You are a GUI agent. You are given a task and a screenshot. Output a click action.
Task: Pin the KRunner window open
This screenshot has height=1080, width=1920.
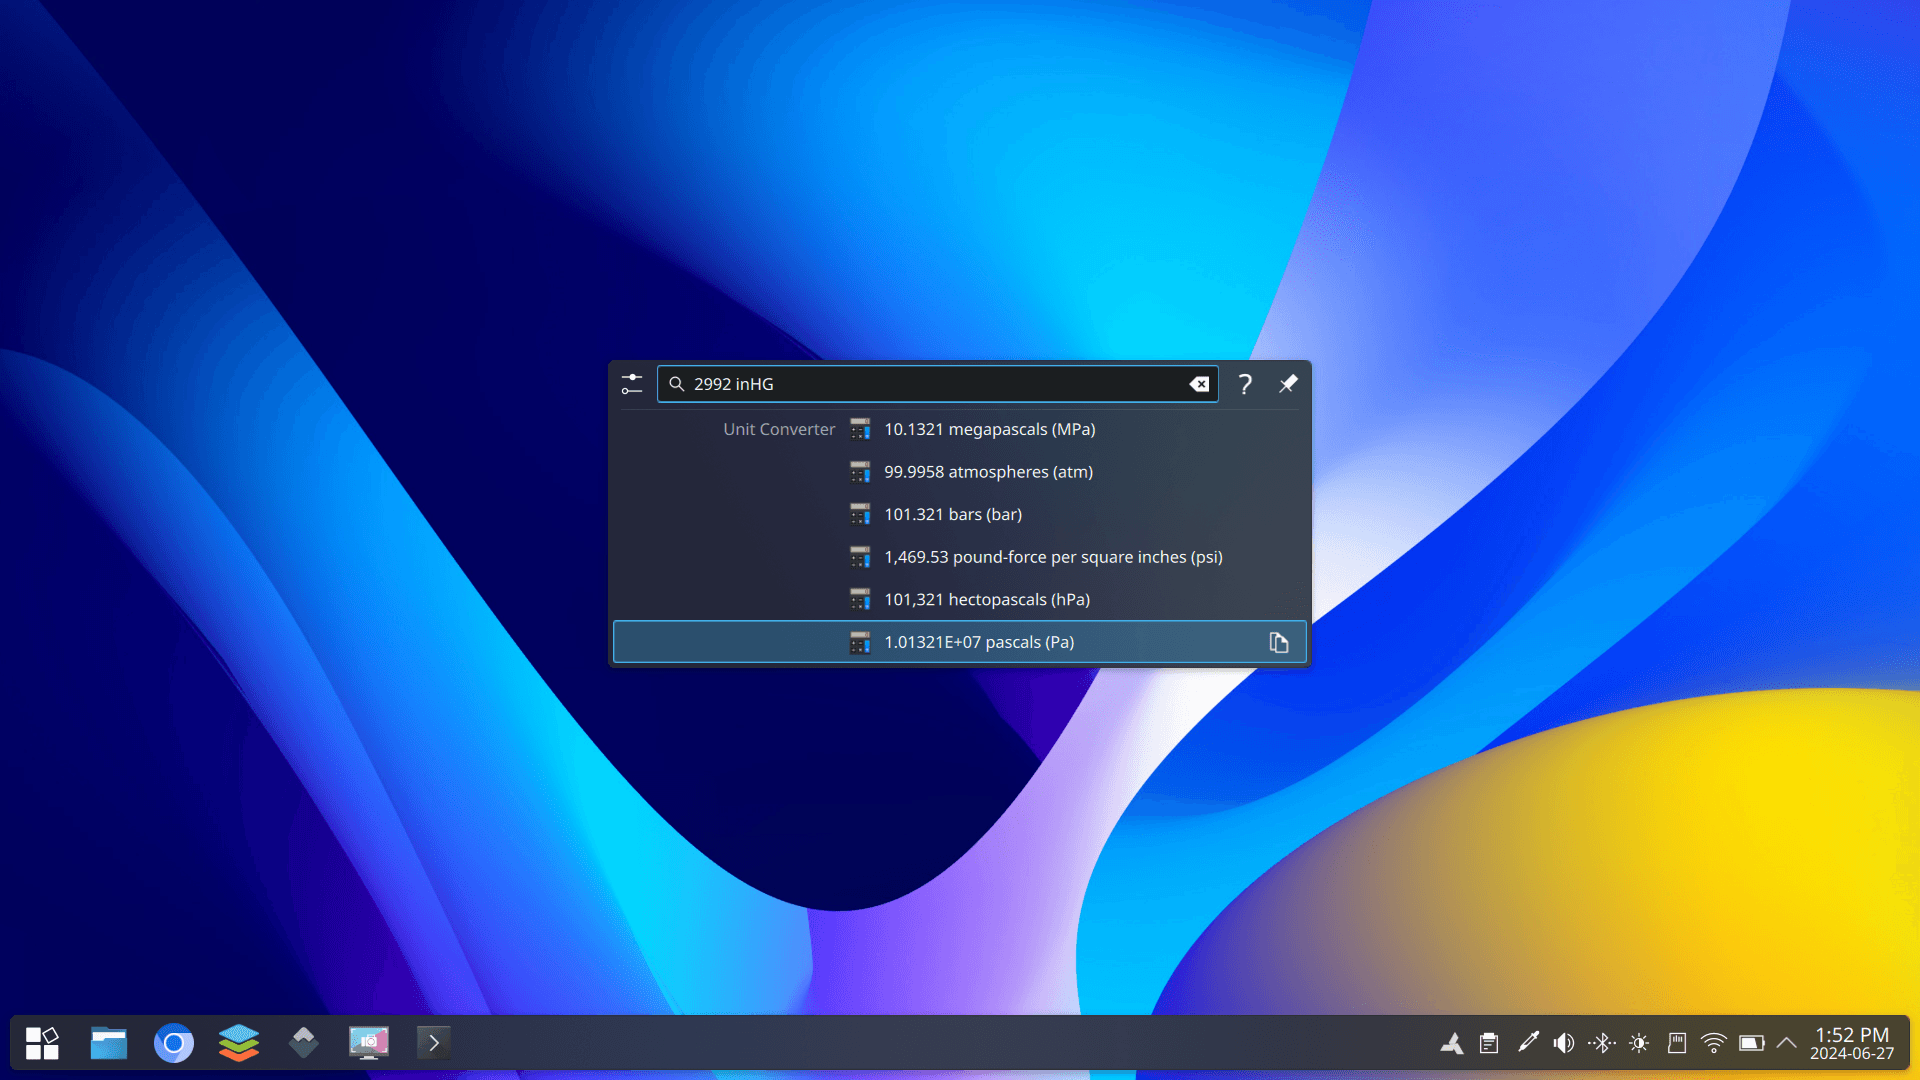point(1288,384)
